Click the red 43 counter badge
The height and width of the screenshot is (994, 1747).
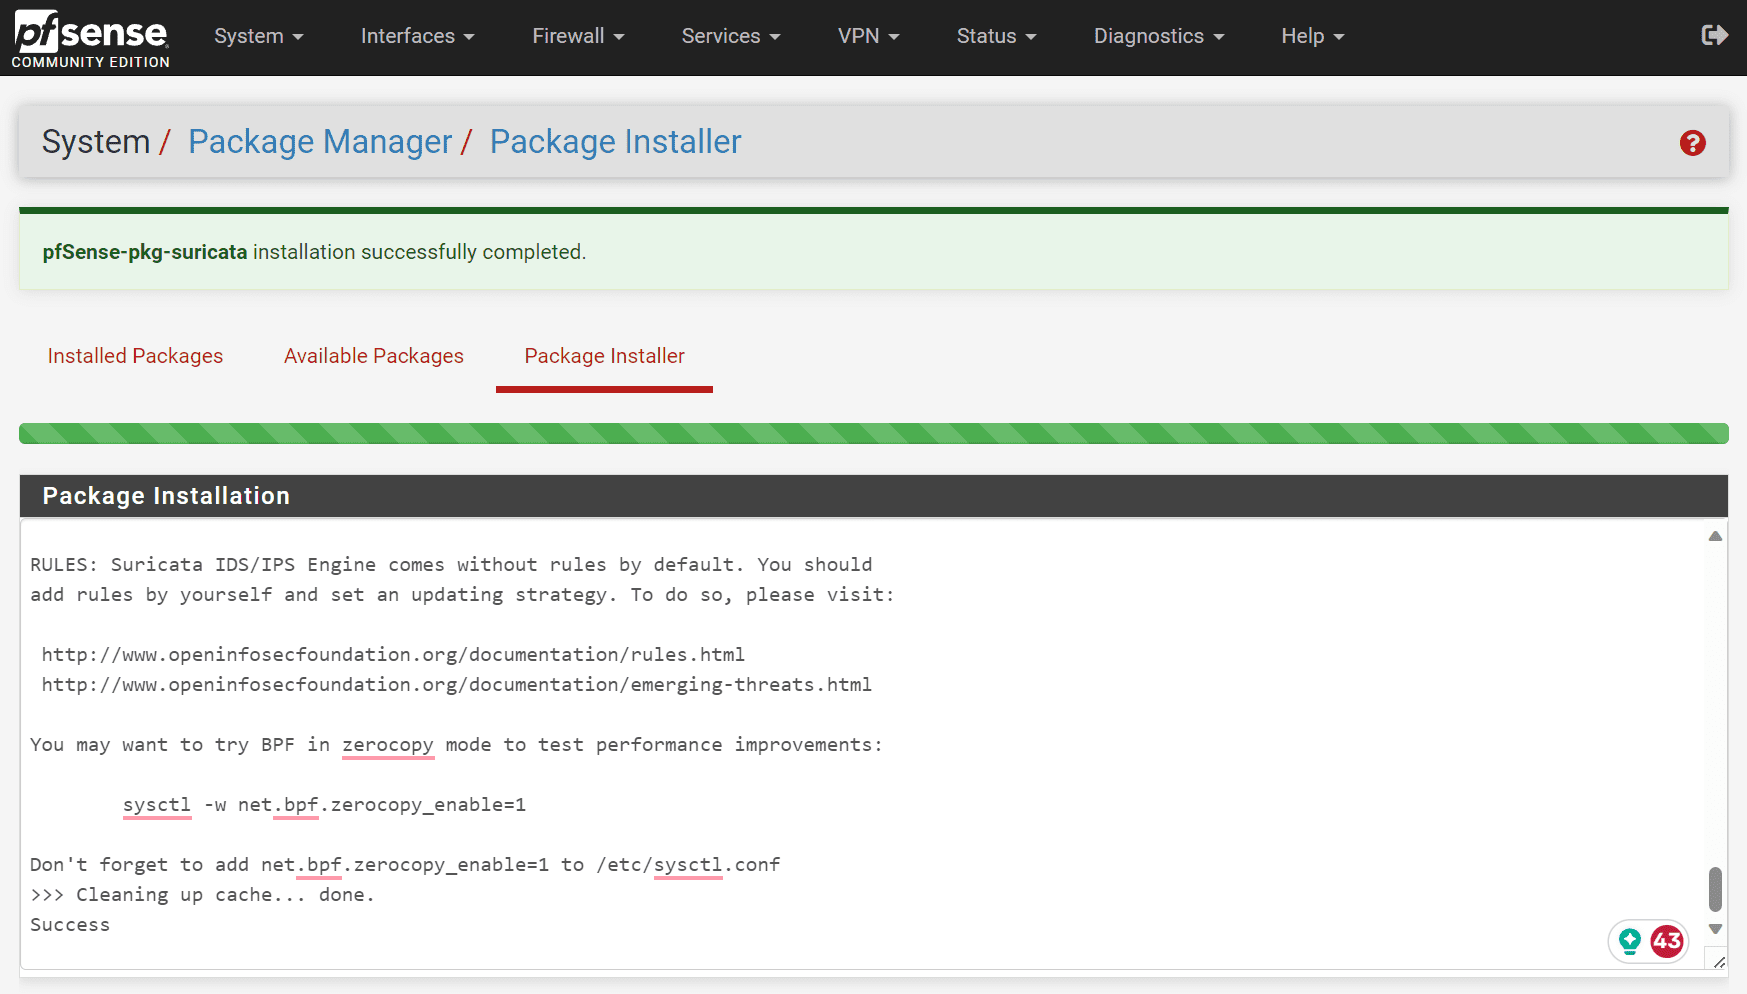point(1667,941)
